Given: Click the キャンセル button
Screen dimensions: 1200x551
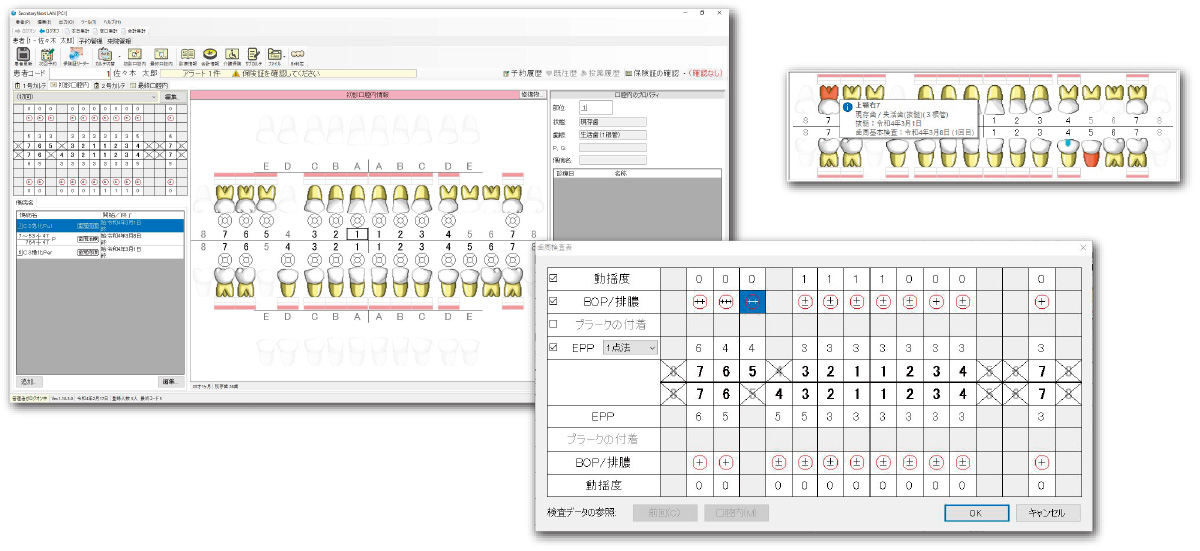Looking at the screenshot, I should [1047, 513].
